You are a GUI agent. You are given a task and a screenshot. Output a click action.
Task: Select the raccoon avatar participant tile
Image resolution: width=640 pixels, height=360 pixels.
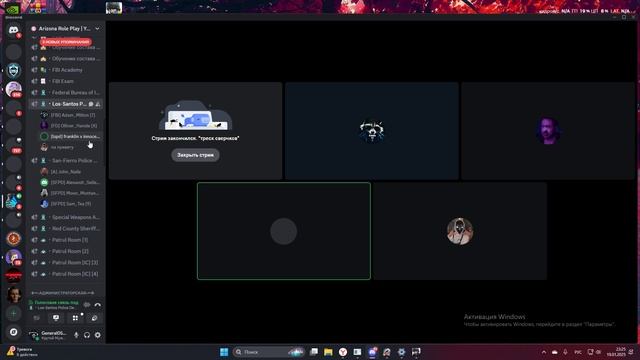(x=372, y=131)
